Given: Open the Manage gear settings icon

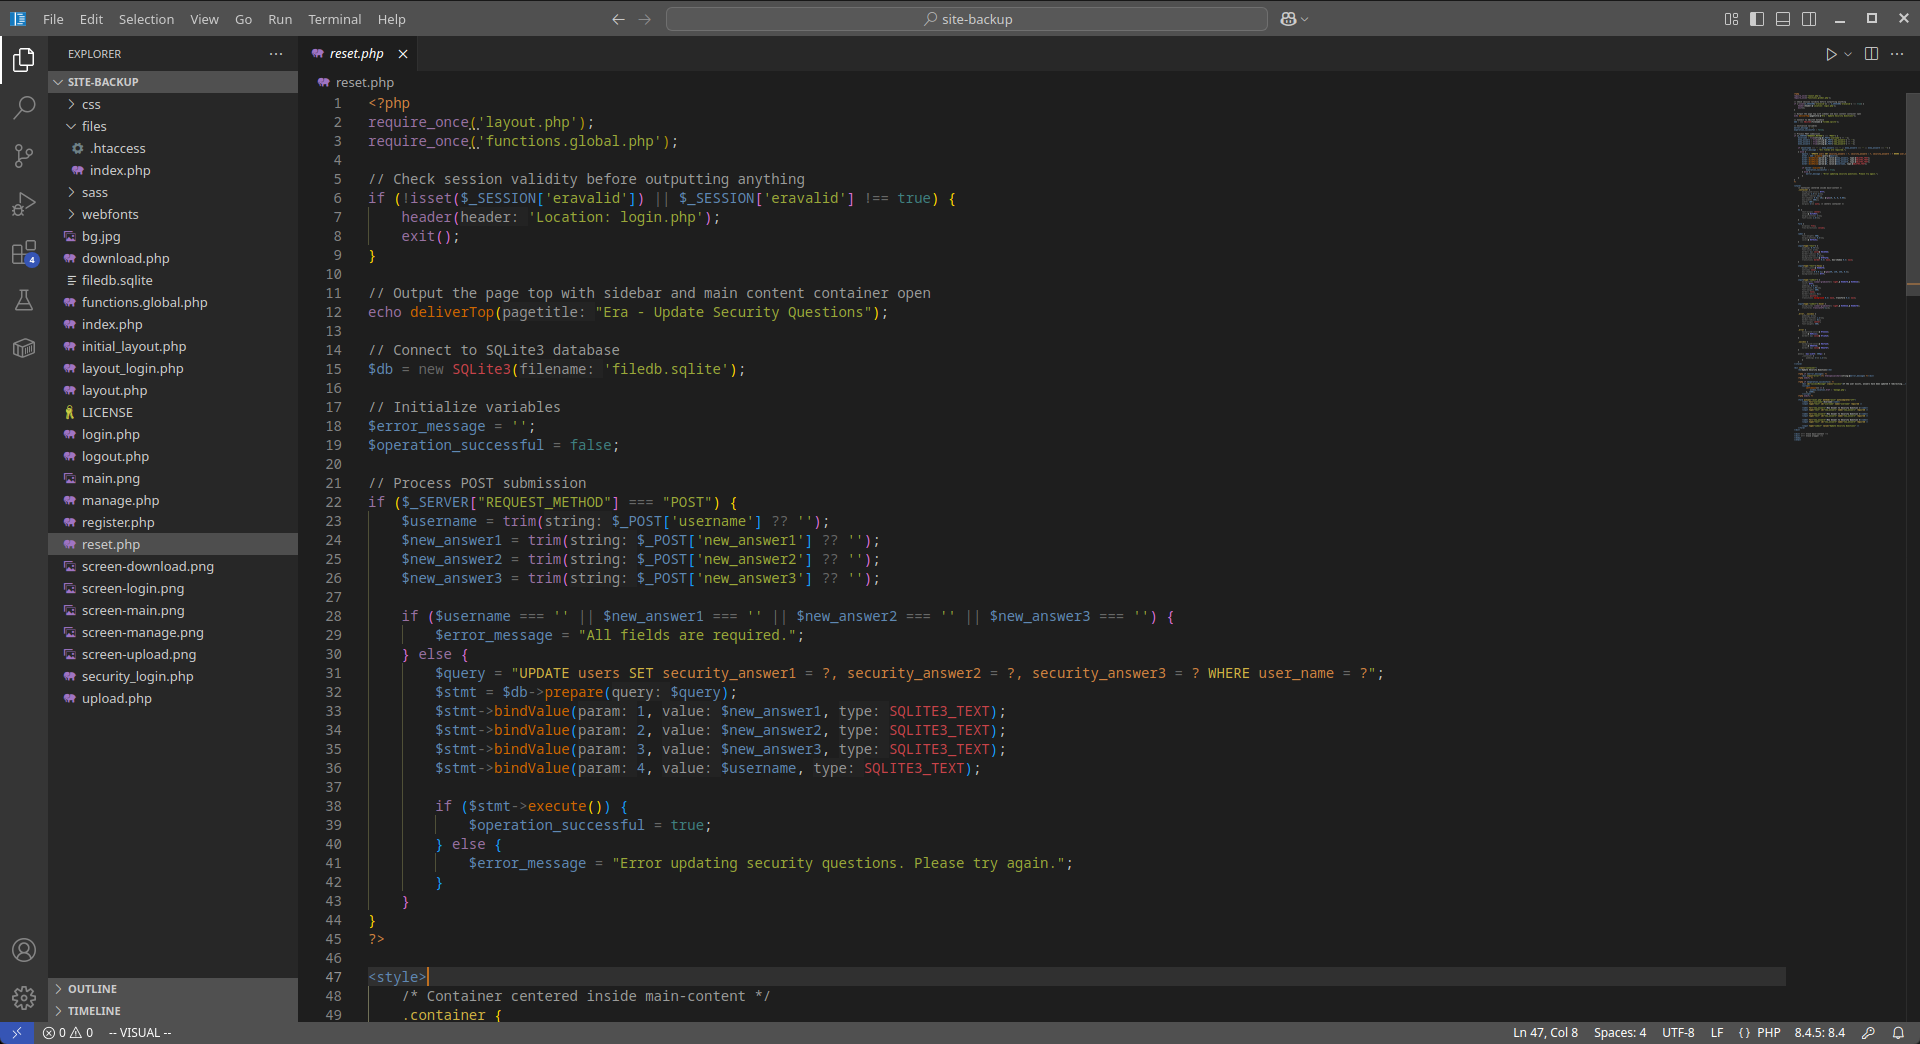Looking at the screenshot, I should pyautogui.click(x=24, y=997).
